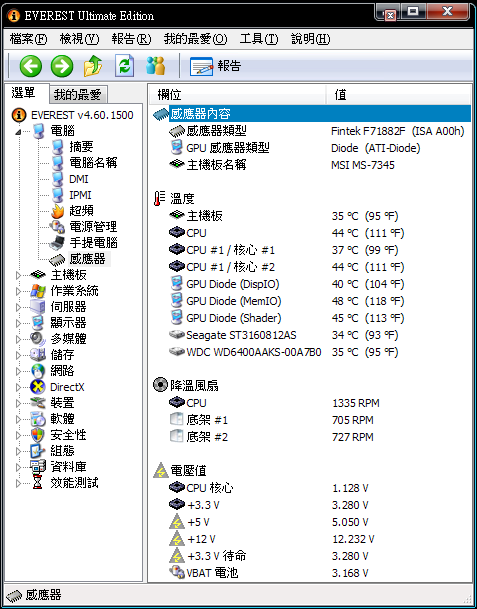The width and height of the screenshot is (477, 609).
Task: Click the 值 column header
Action: pos(399,94)
